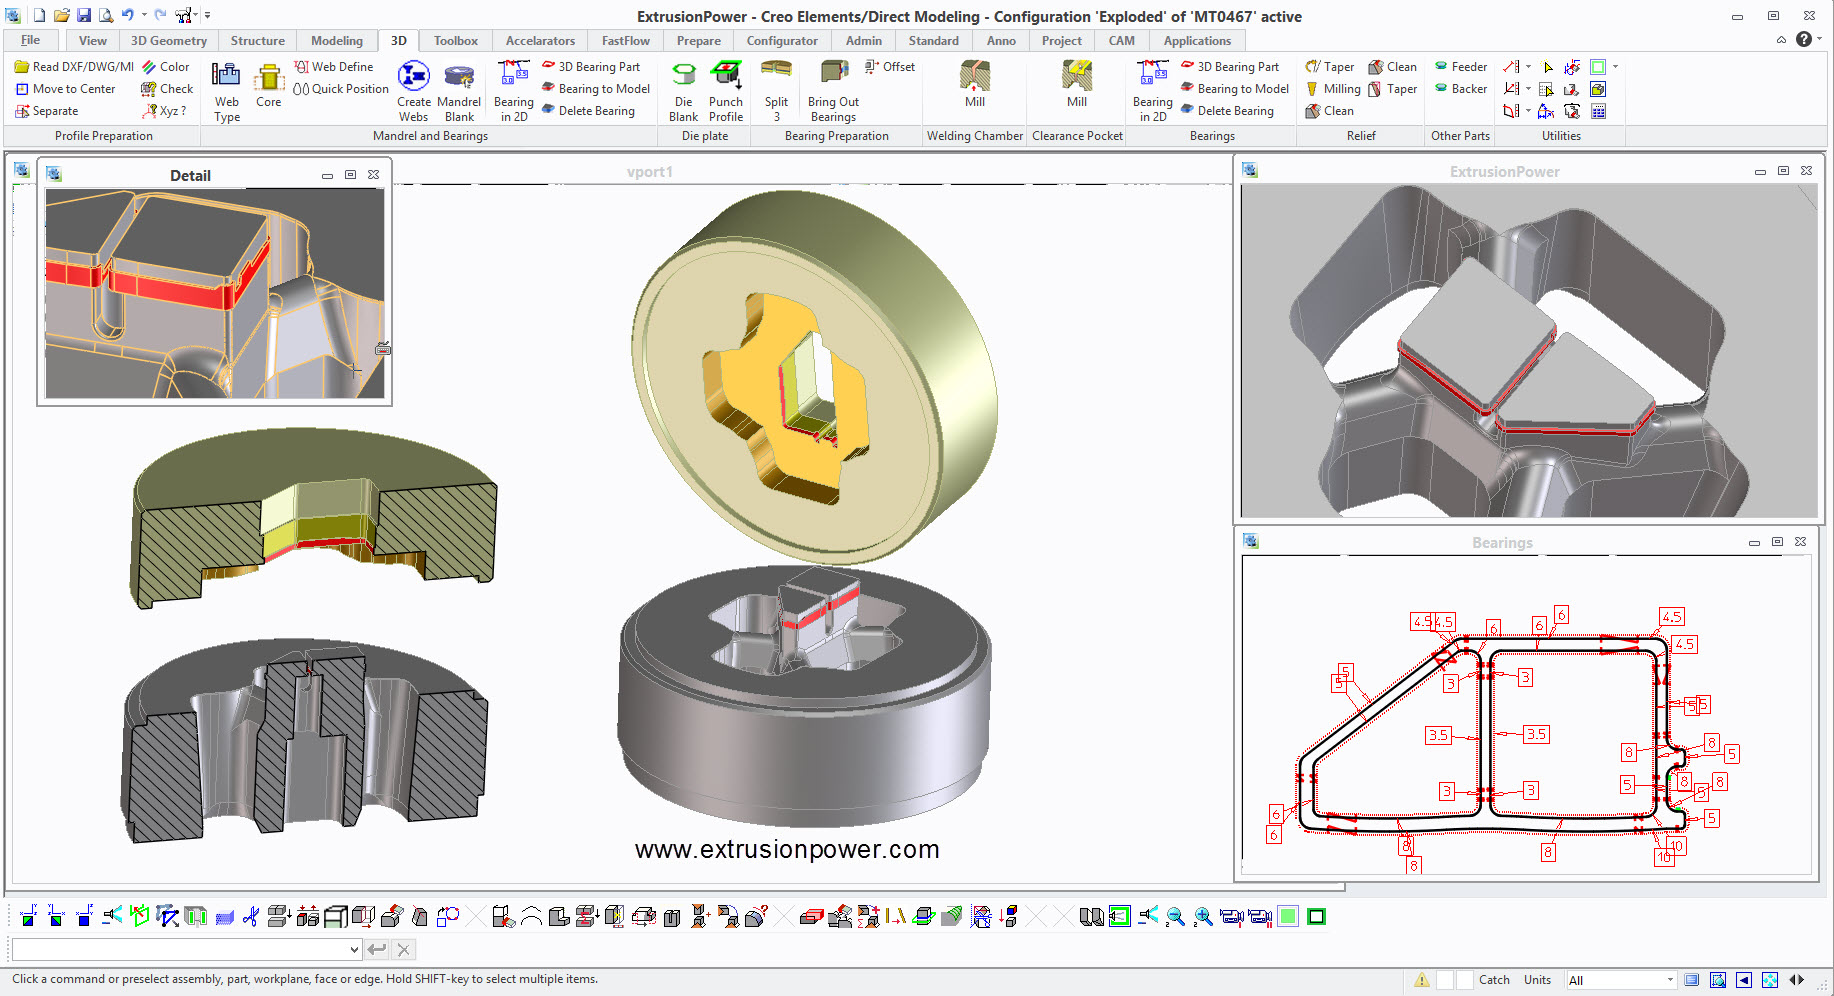
Task: Click Read DXF/DWG/MI button
Action: (x=74, y=67)
